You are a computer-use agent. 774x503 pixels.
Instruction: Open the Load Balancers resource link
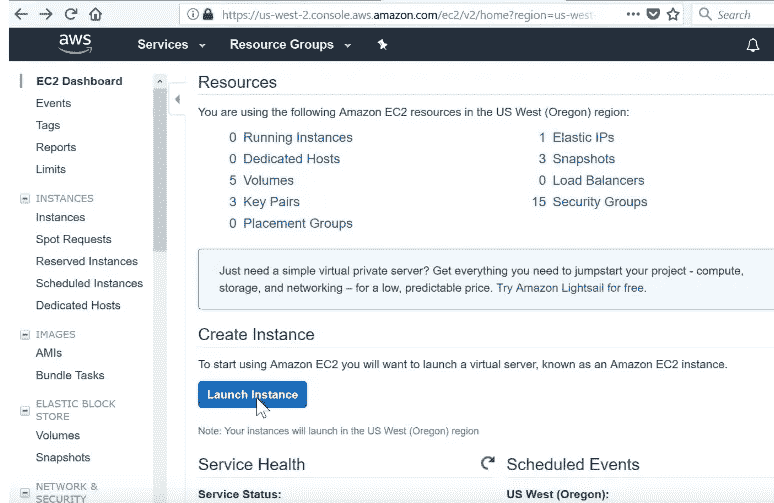coord(598,181)
